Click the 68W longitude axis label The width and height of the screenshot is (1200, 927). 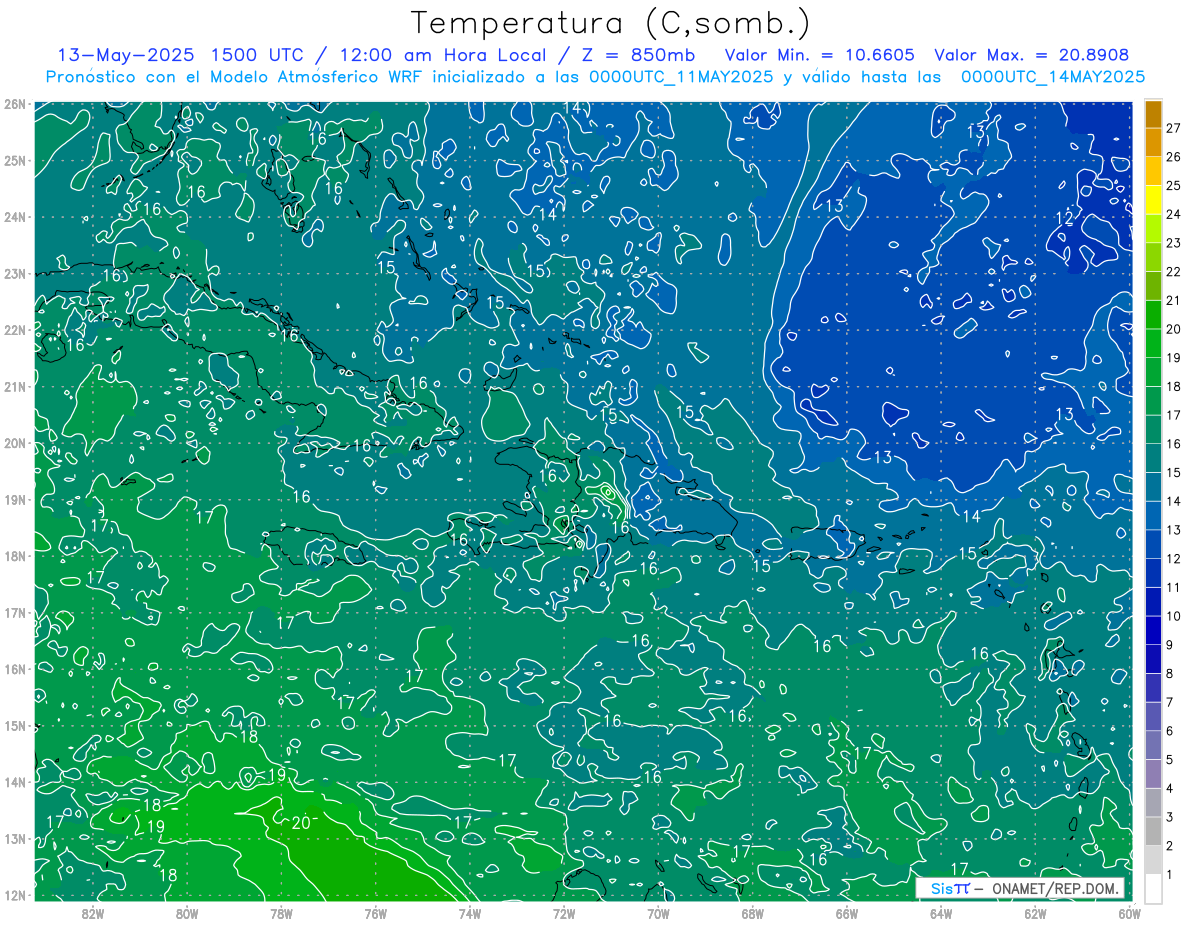752,912
